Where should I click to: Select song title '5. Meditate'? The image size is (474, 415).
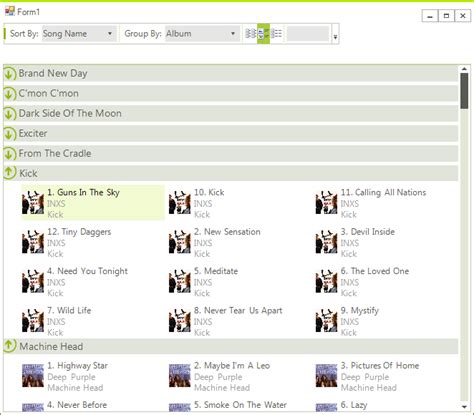216,271
